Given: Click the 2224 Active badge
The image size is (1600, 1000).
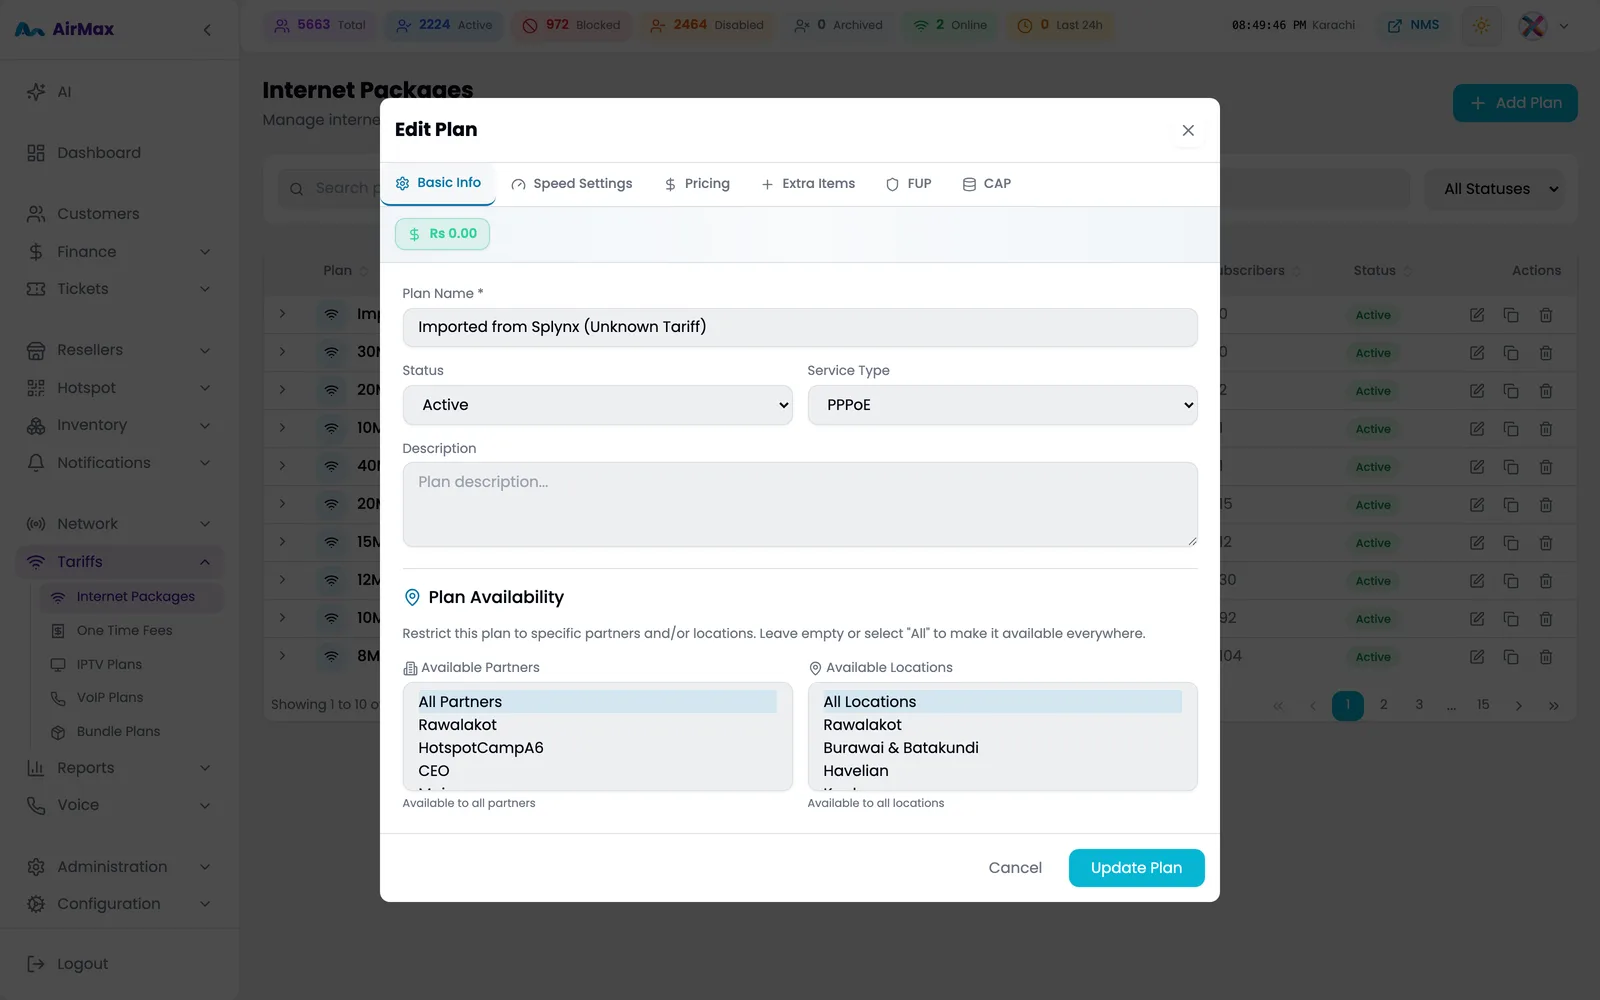Looking at the screenshot, I should (x=445, y=25).
